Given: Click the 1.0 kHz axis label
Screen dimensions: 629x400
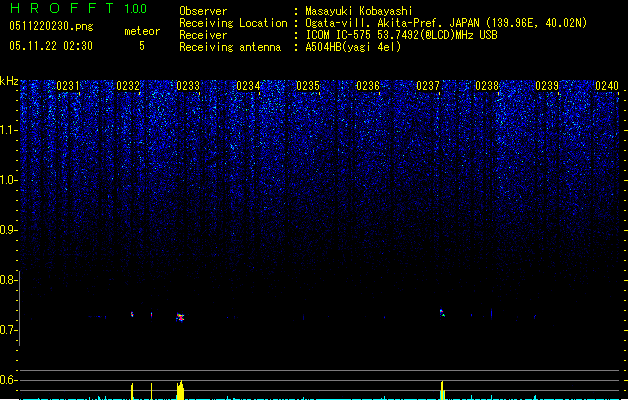Looking at the screenshot, I should (x=9, y=180).
